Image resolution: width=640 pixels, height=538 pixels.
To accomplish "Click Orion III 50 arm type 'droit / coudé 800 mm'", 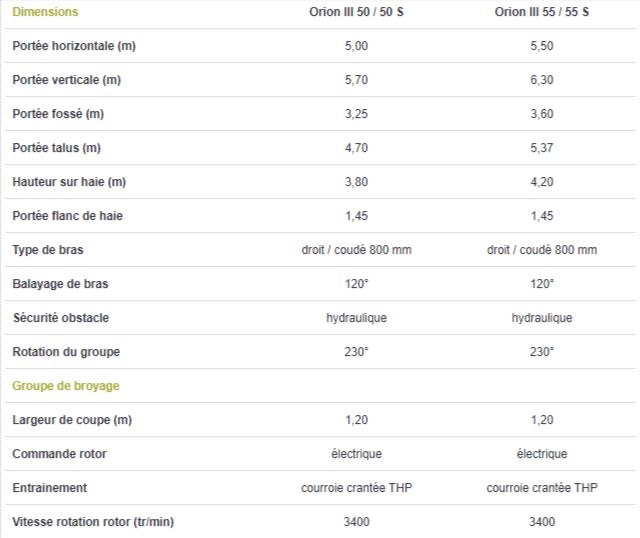I will pos(356,250).
